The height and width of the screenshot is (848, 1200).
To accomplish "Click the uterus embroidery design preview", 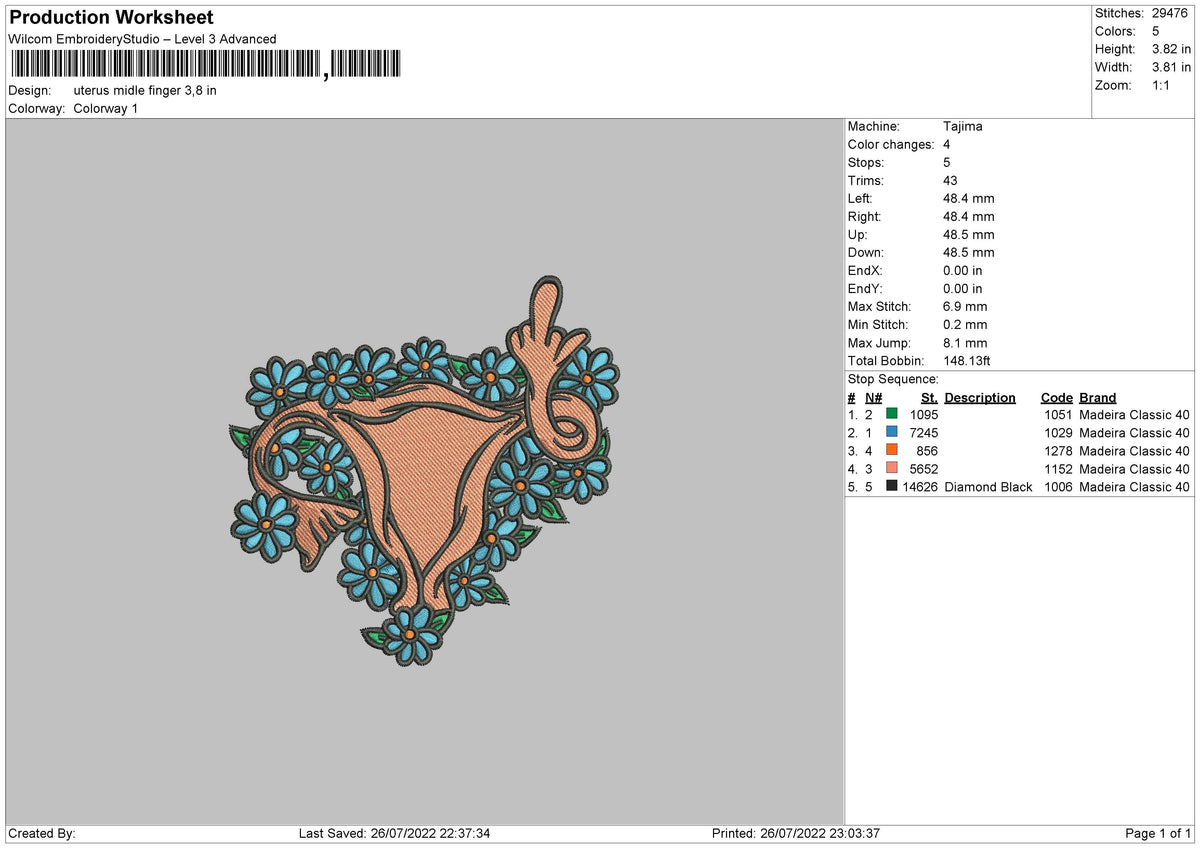I will point(424,470).
